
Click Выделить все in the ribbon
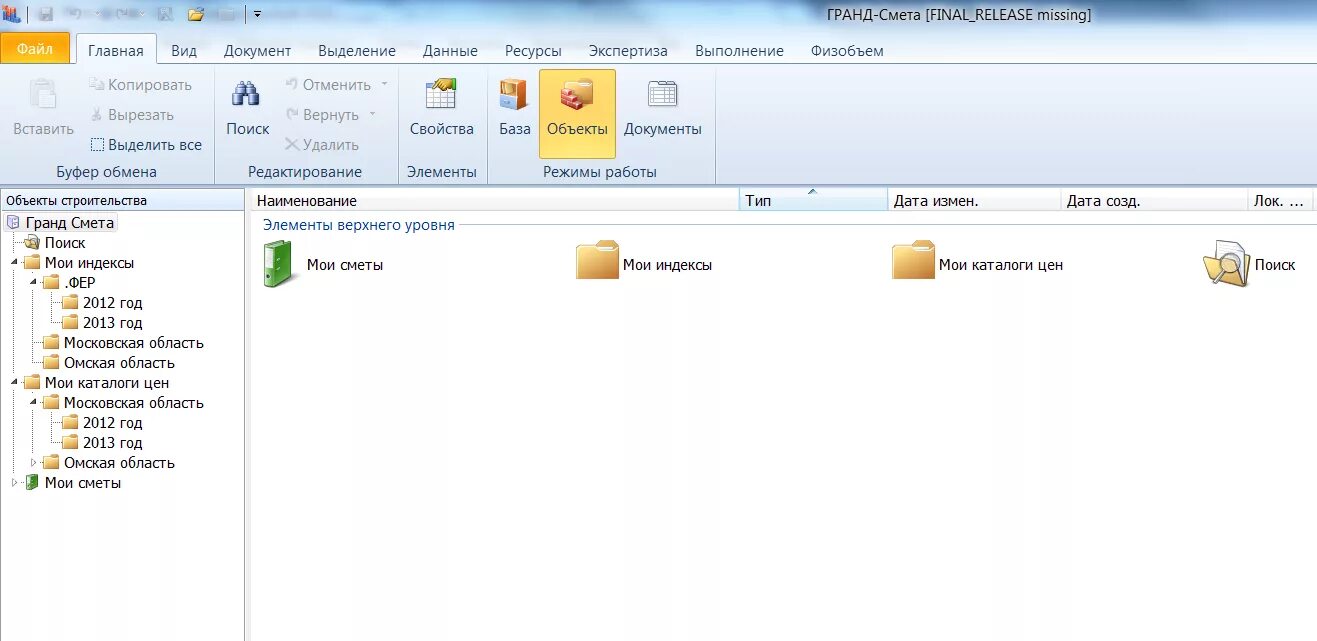146,145
